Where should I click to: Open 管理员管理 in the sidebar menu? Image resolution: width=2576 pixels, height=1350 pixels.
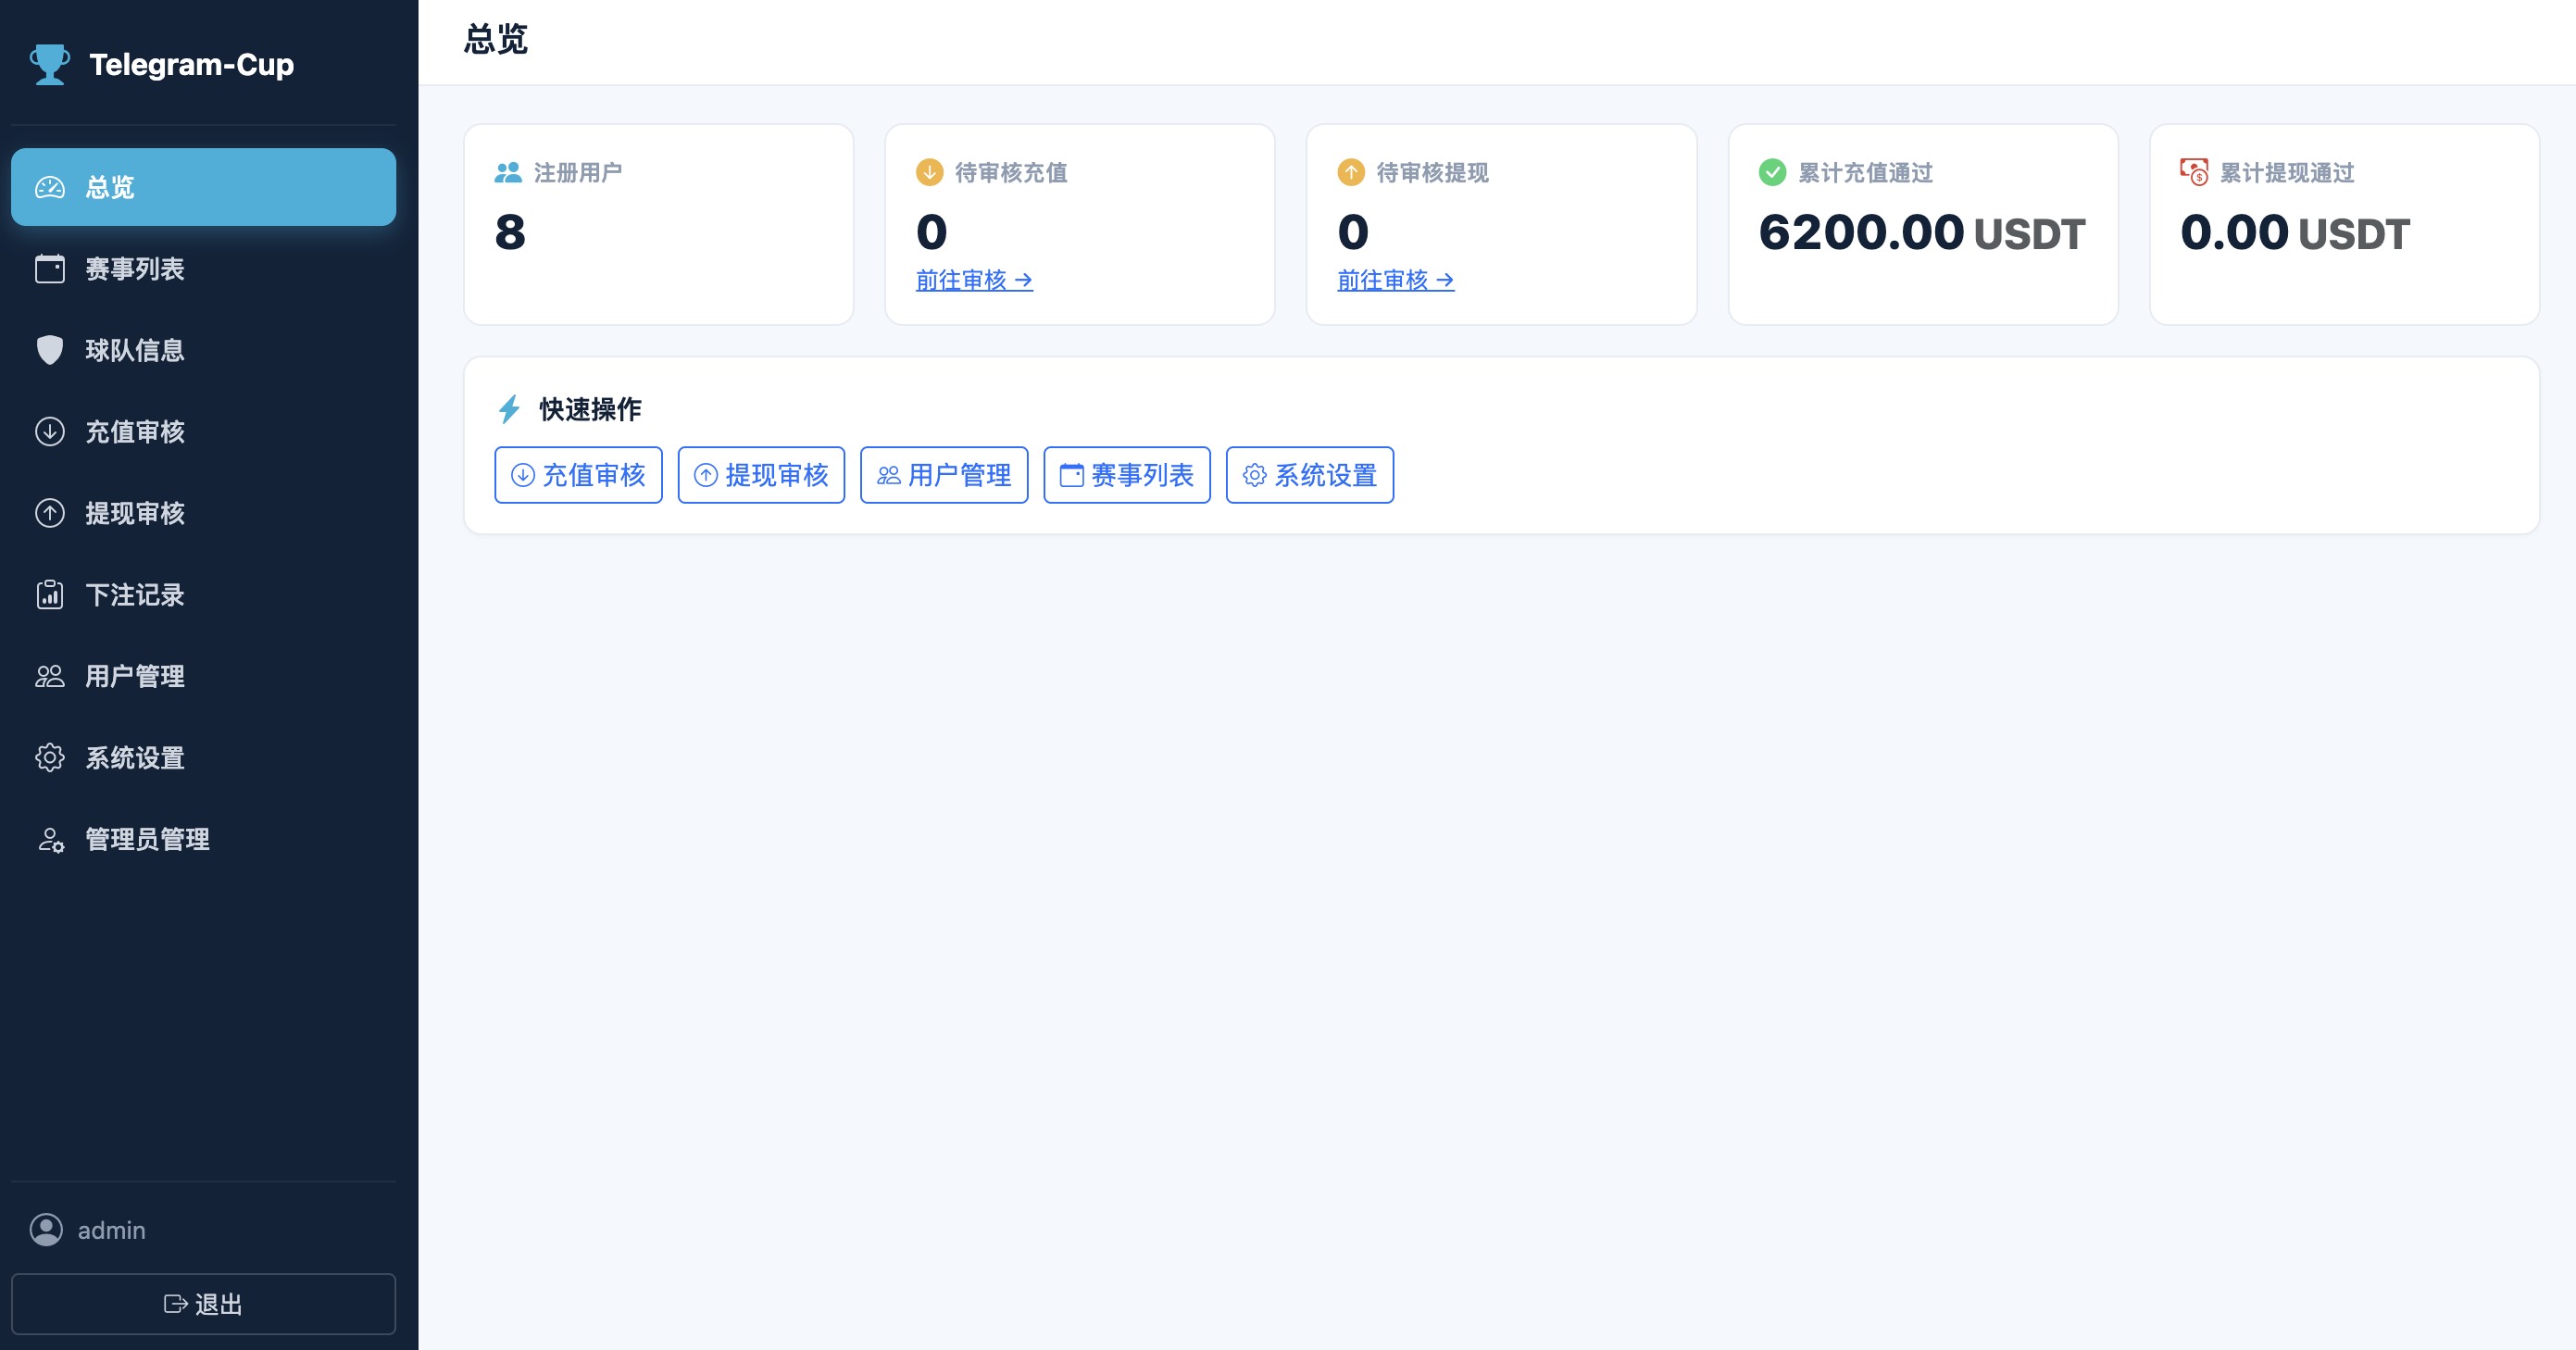click(x=203, y=839)
